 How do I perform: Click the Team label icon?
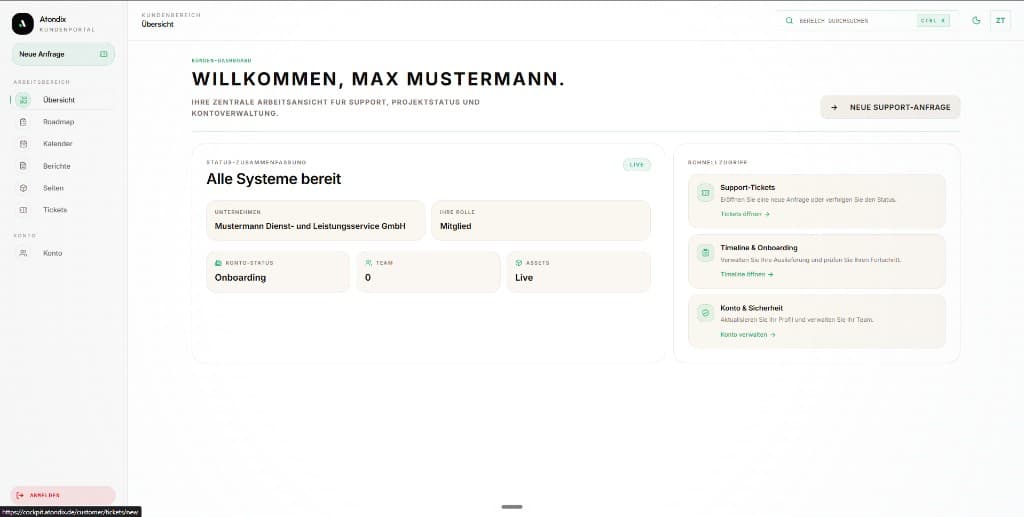pos(369,263)
